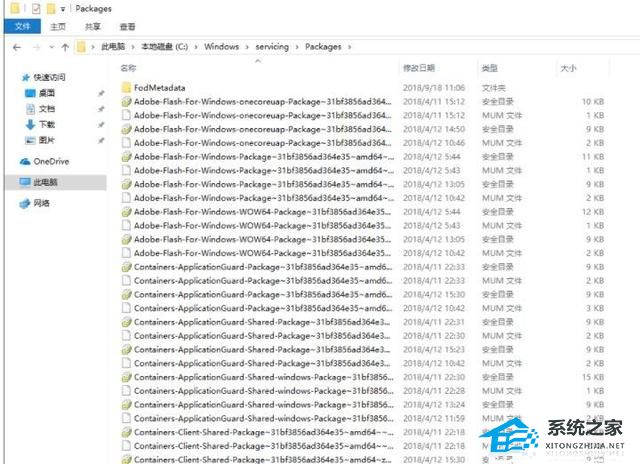Select the Adobe-Flash-For-Windows-Package name dated 2018/4/12 5:43
This screenshot has height=464, width=640.
point(264,171)
